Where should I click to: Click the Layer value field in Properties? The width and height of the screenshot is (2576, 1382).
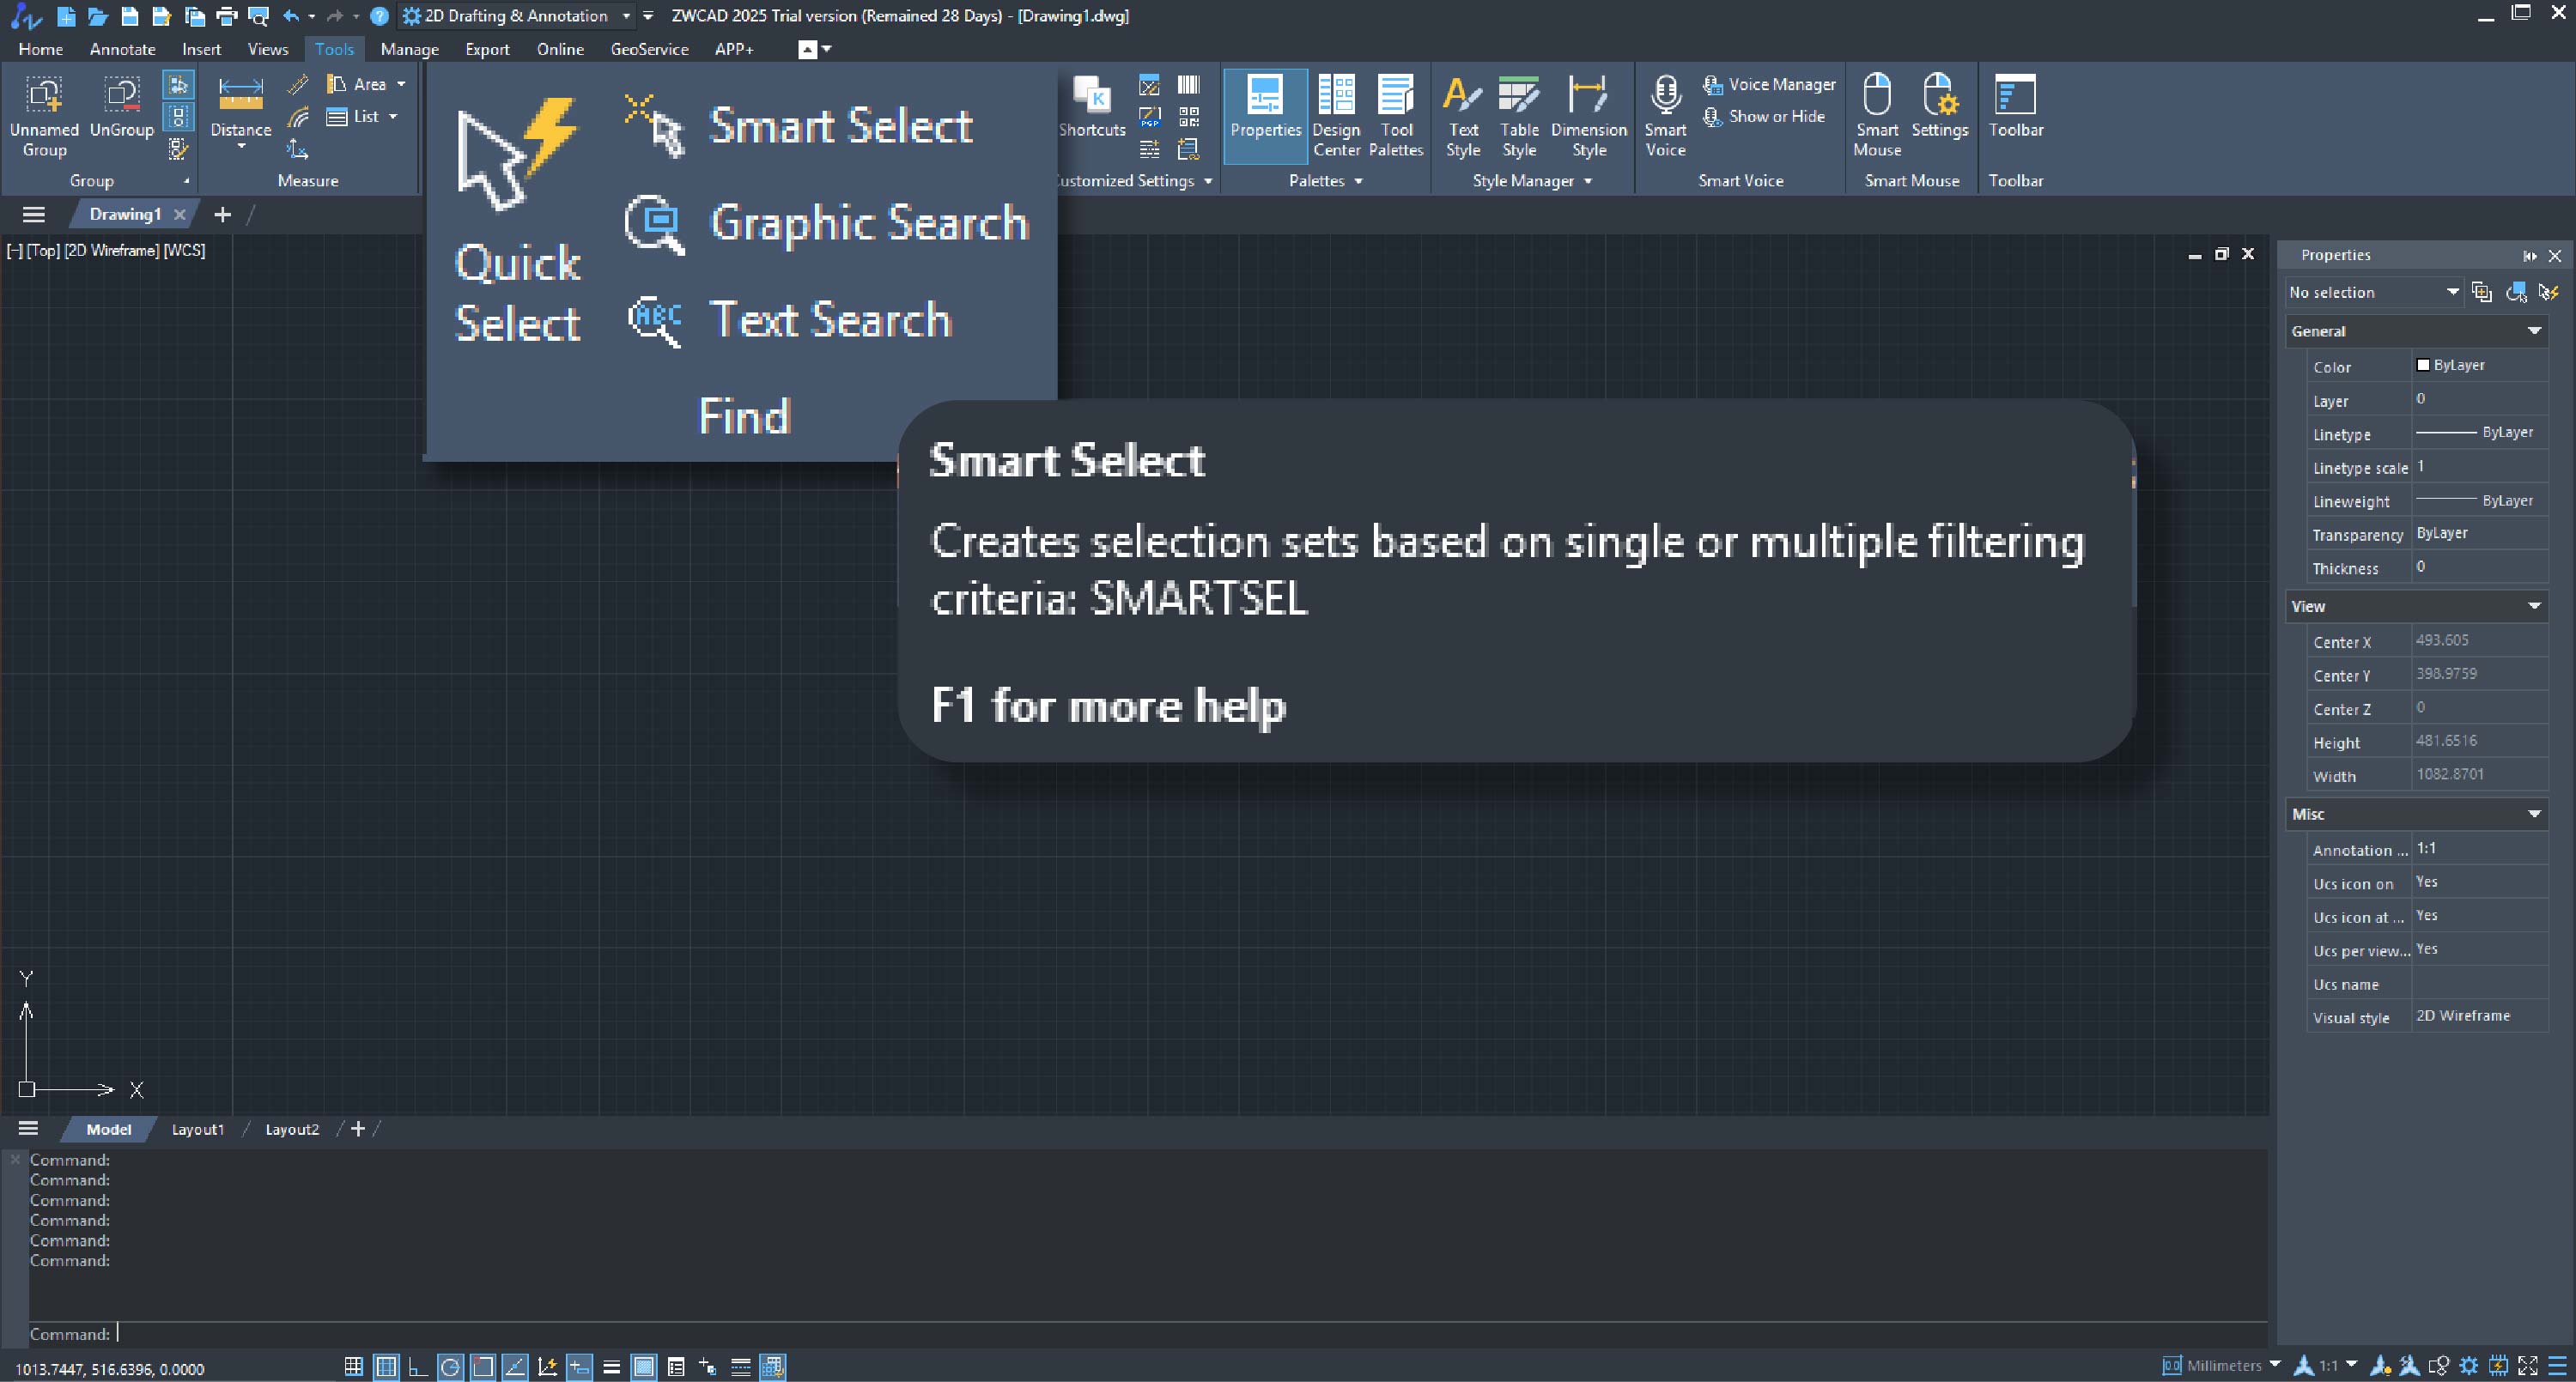[2480, 399]
